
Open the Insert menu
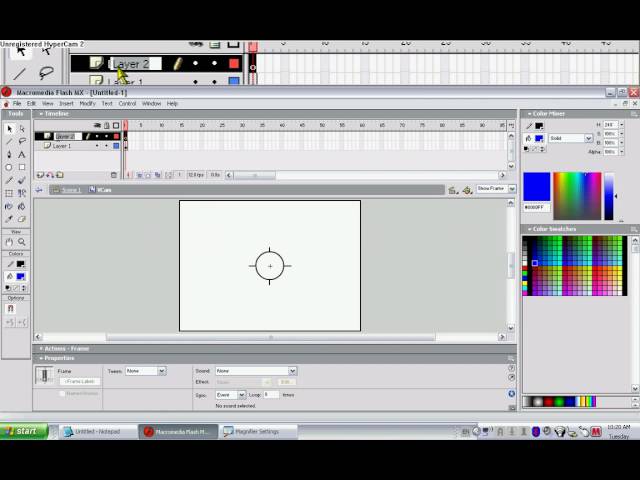67,104
